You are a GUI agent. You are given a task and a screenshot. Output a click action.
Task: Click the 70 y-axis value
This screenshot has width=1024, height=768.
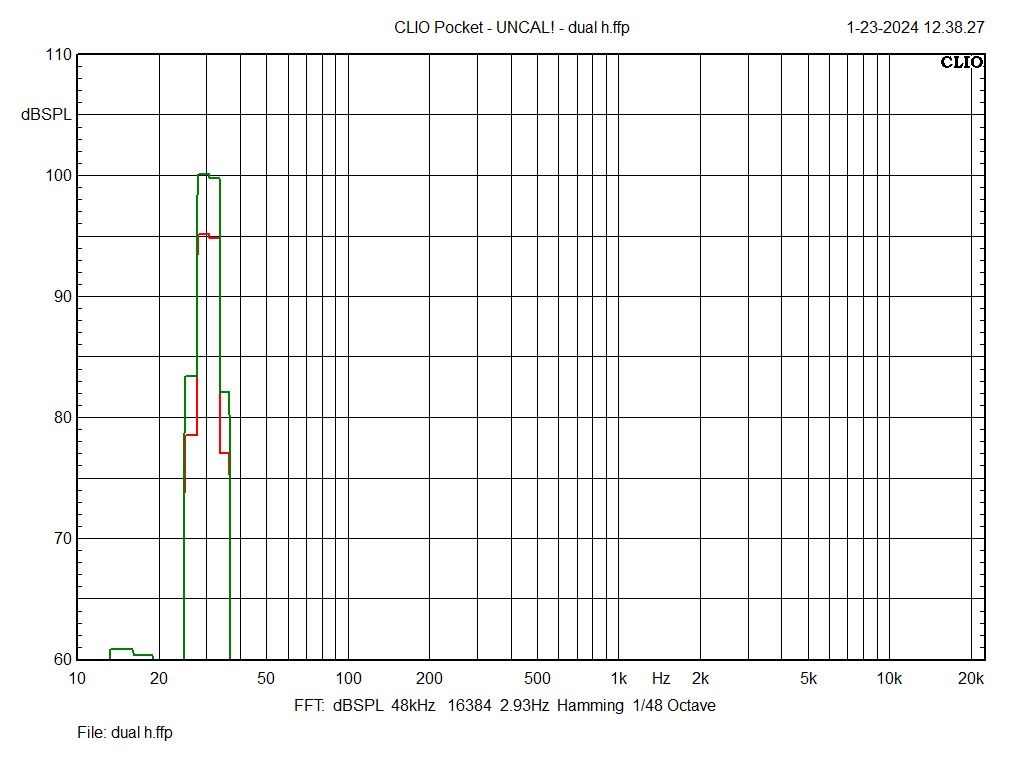click(63, 539)
